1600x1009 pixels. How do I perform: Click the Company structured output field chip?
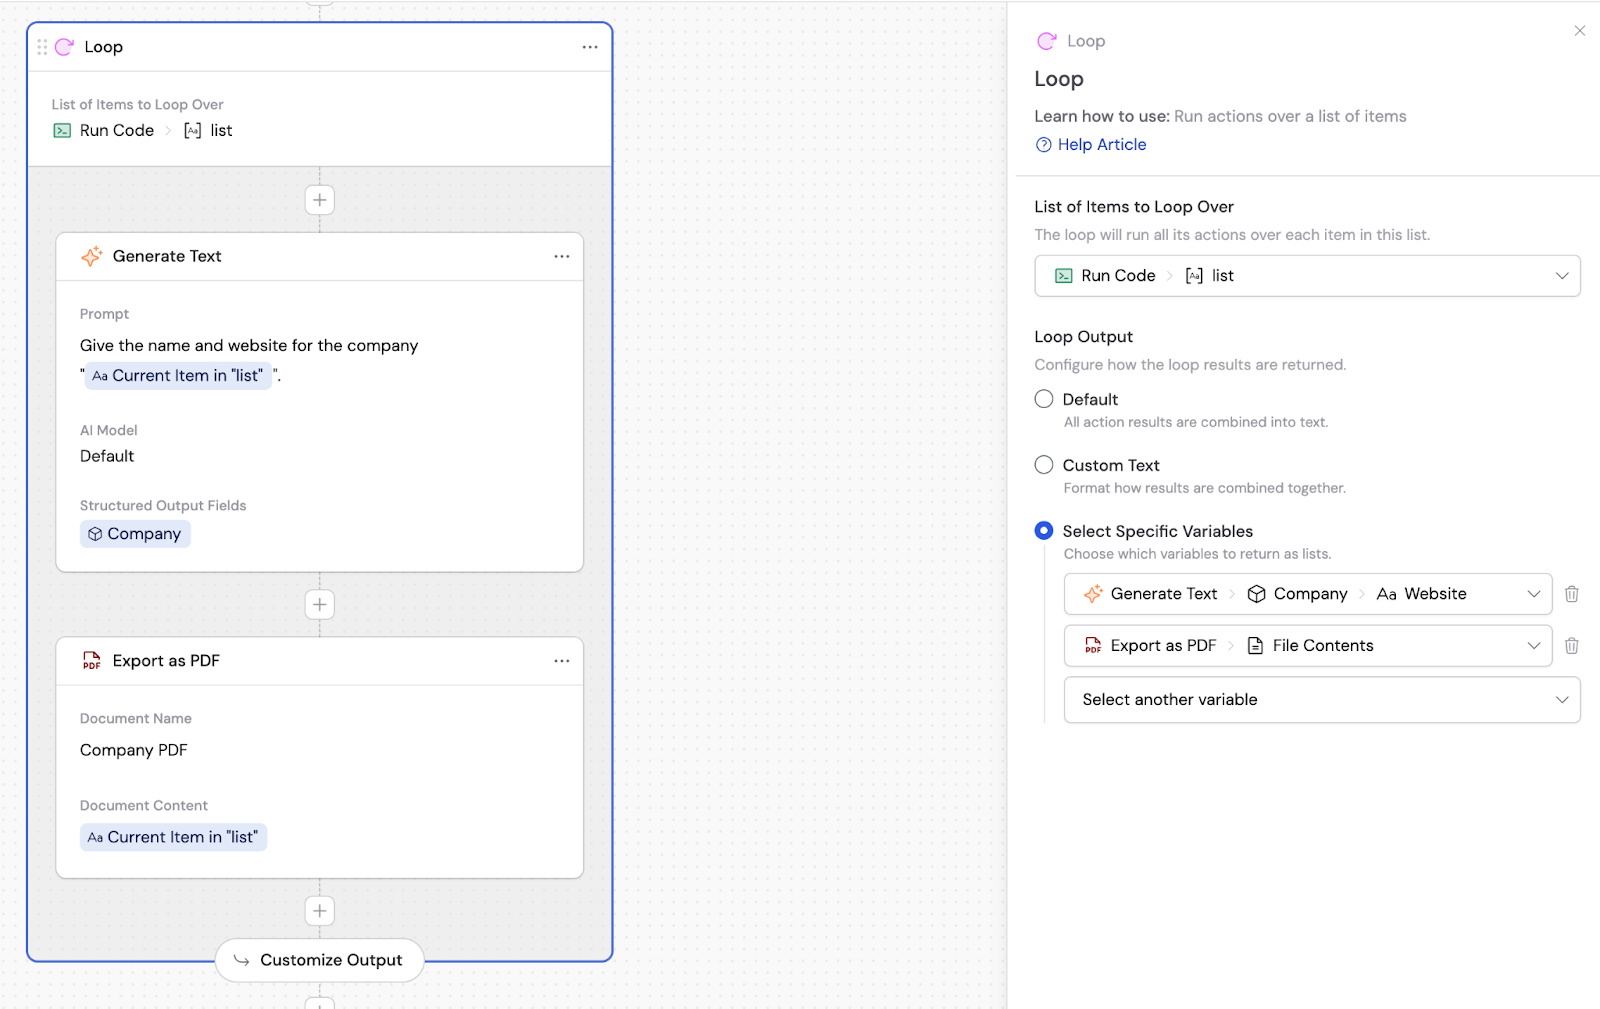(x=135, y=534)
